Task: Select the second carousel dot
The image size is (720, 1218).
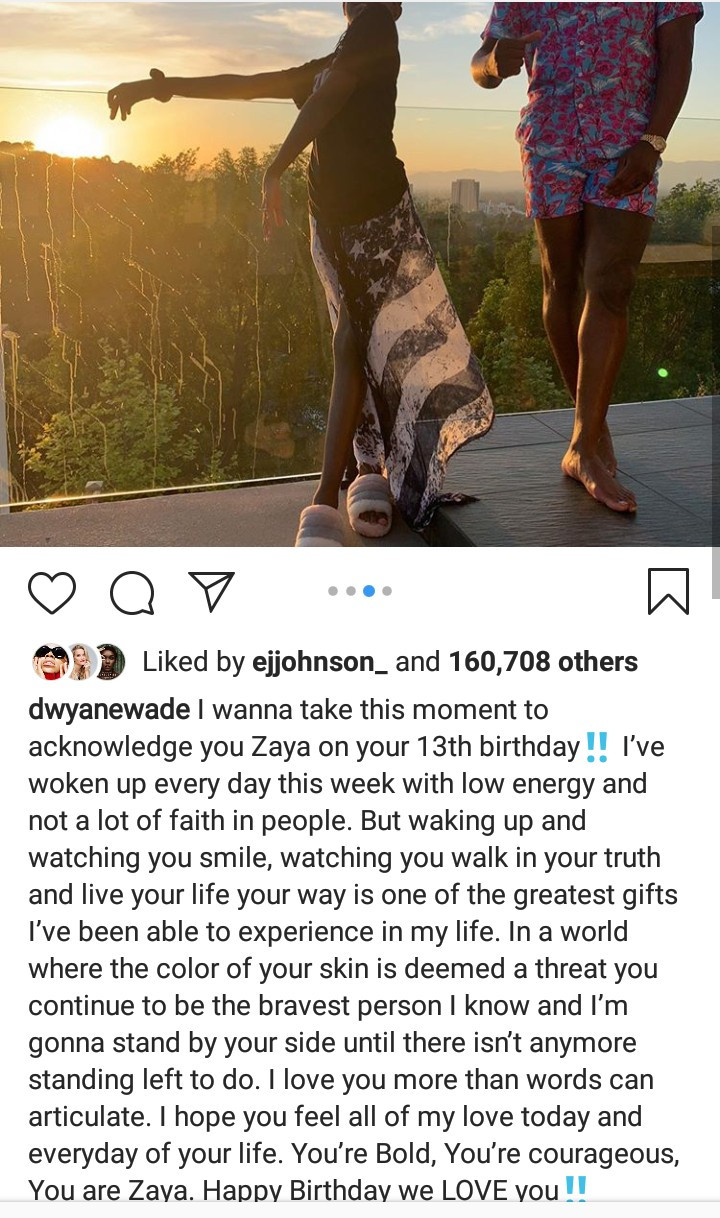Action: click(x=351, y=591)
